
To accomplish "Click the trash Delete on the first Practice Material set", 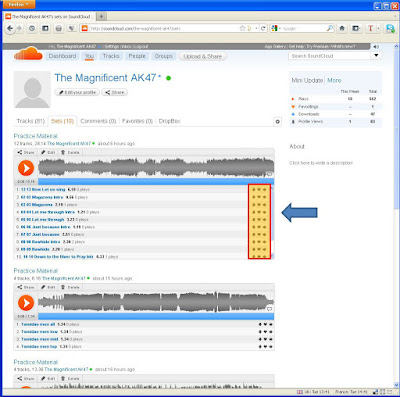I will pyautogui.click(x=70, y=152).
